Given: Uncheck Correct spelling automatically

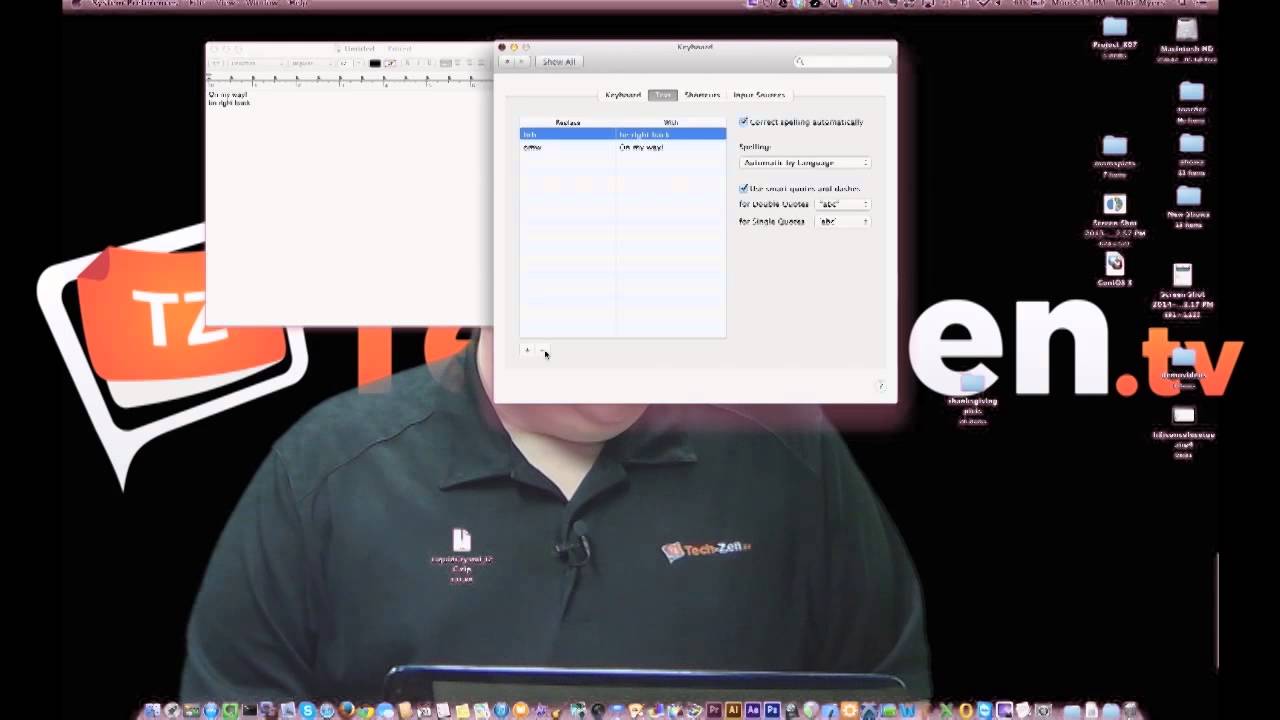Looking at the screenshot, I should [744, 122].
